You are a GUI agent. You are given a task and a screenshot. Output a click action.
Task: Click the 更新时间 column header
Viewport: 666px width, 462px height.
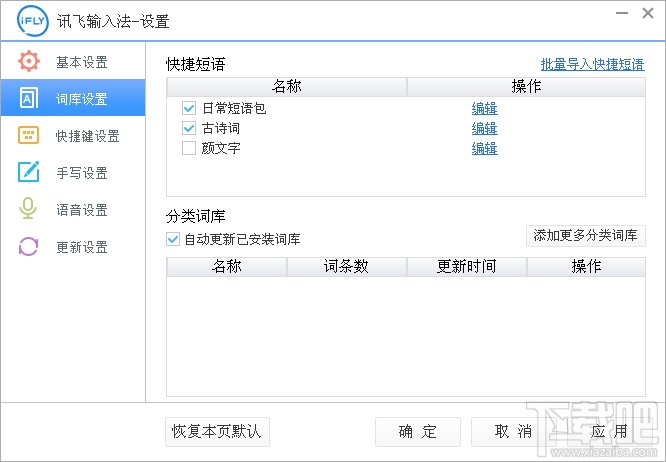pos(467,267)
